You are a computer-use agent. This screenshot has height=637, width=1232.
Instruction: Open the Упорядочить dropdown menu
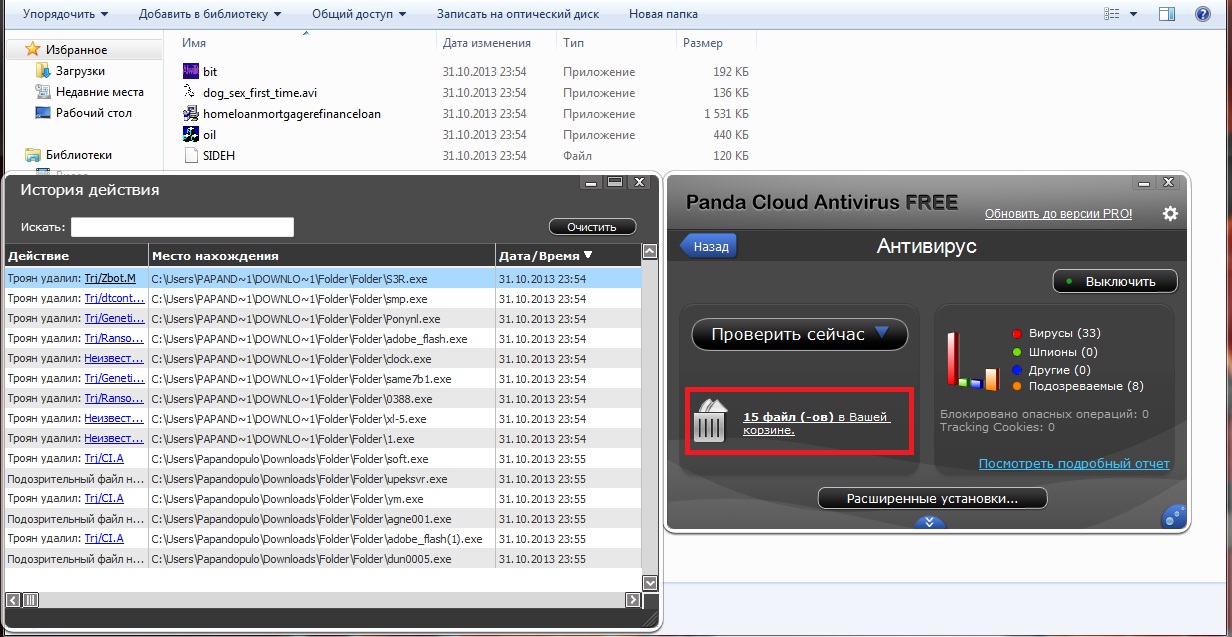point(65,14)
